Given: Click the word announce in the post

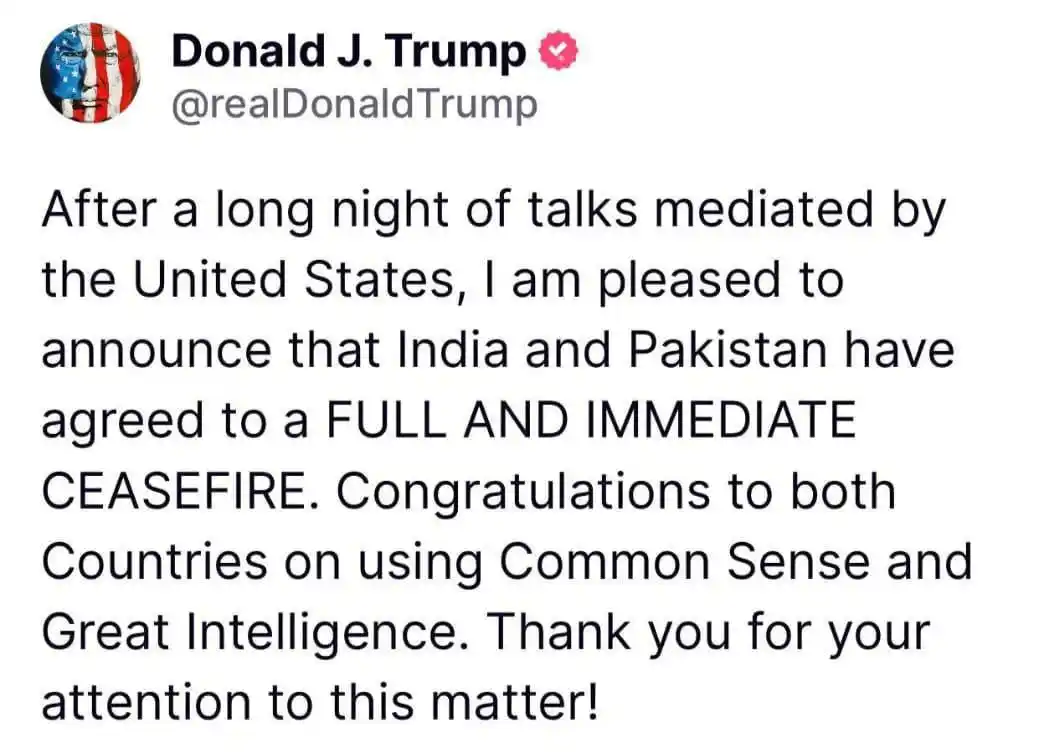Looking at the screenshot, I should pos(157,352).
